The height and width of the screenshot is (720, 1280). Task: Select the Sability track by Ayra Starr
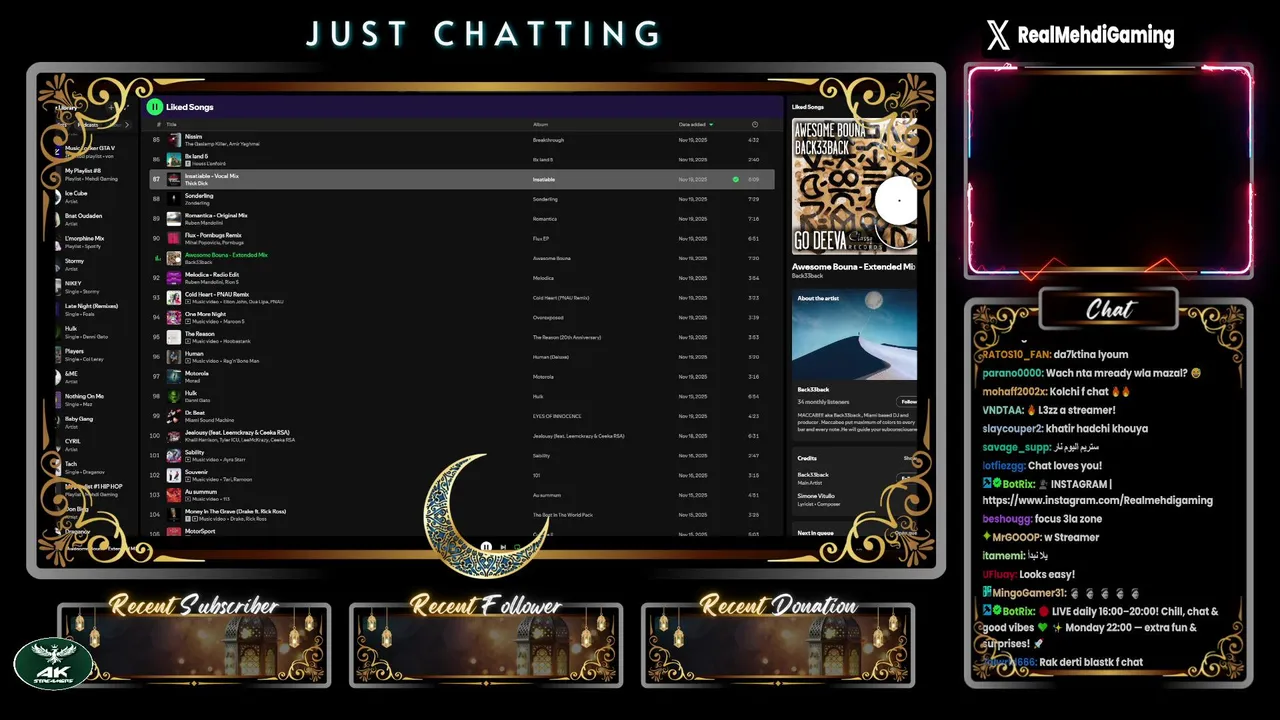click(x=195, y=453)
